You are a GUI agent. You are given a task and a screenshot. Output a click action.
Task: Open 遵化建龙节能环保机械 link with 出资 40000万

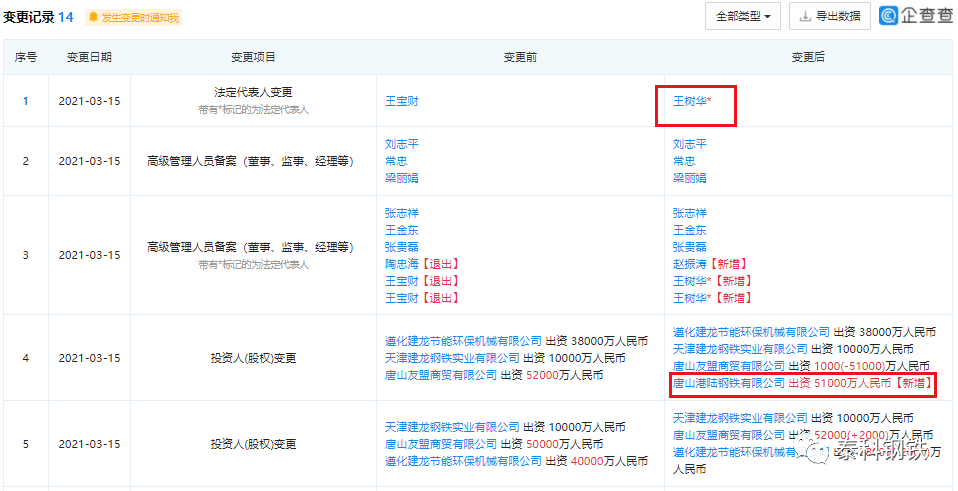tap(463, 461)
